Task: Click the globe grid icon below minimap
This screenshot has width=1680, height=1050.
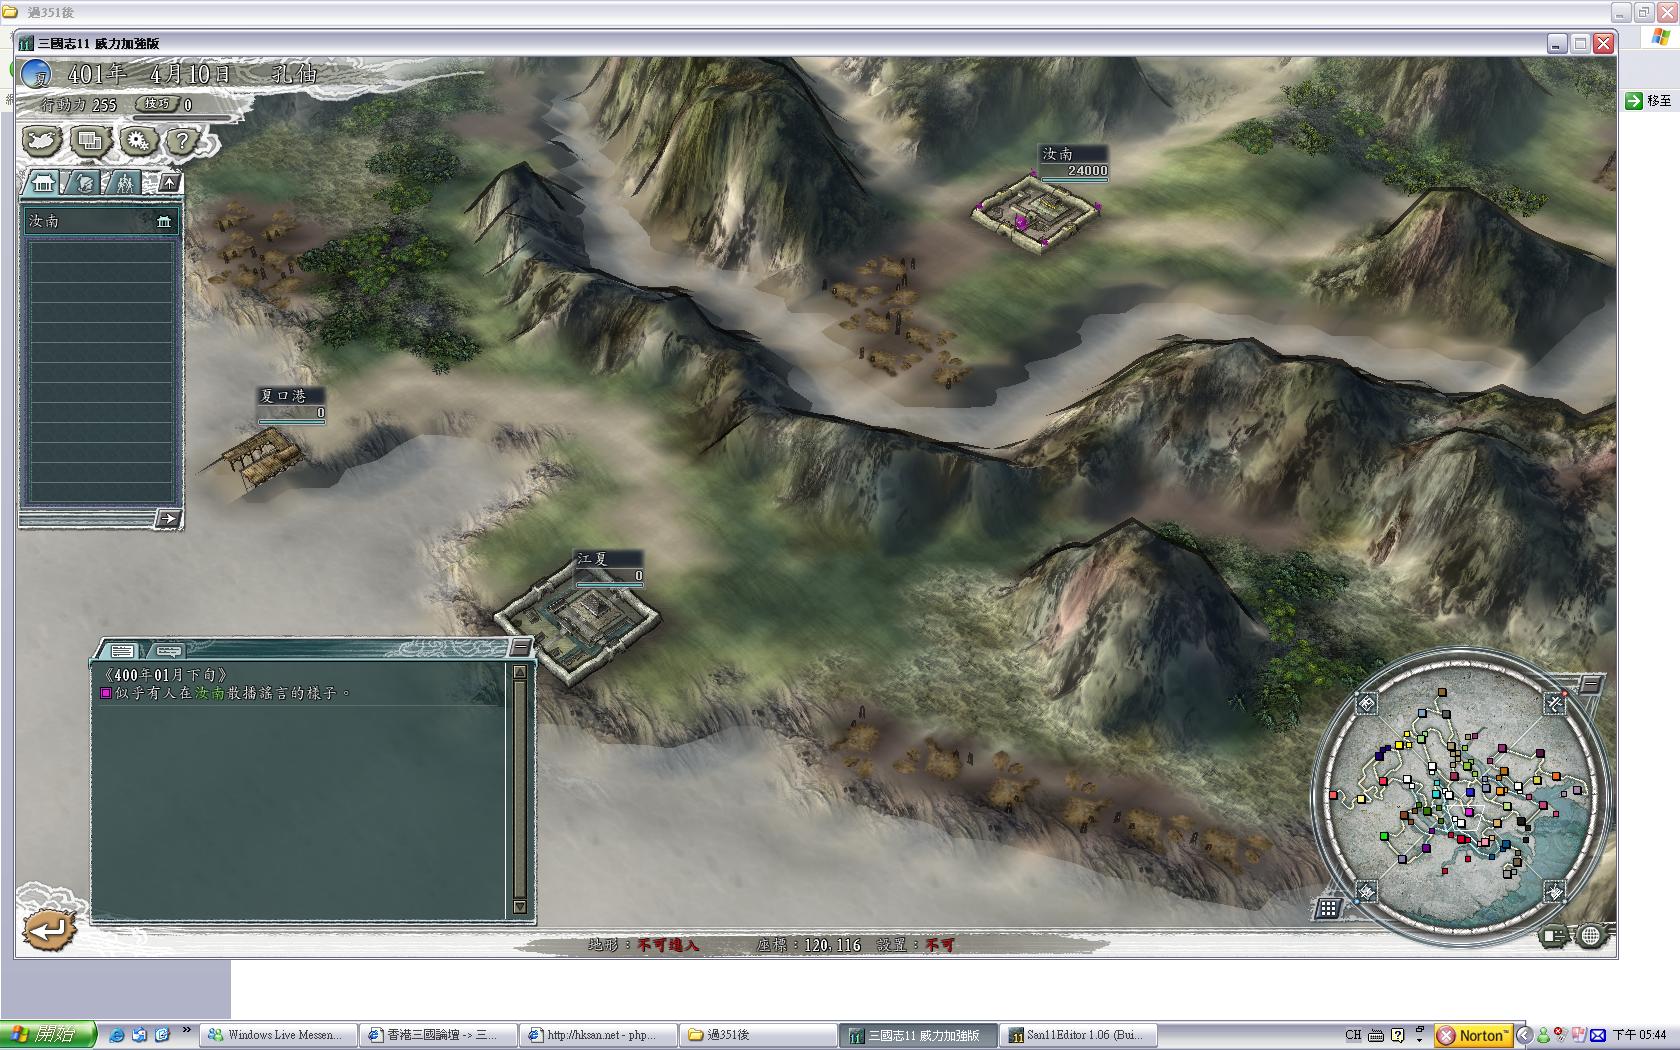Action: pyautogui.click(x=1591, y=936)
